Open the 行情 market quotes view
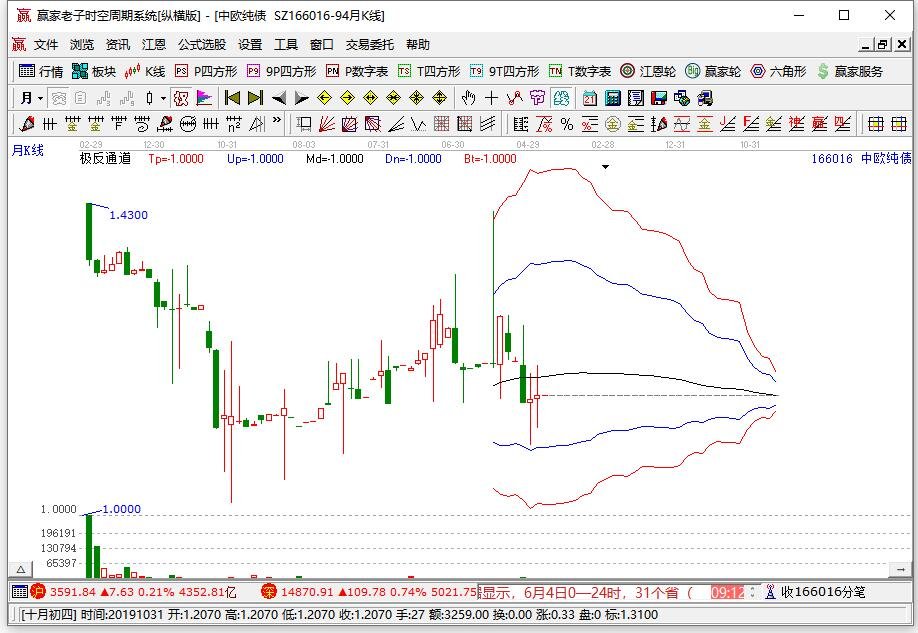Image resolution: width=918 pixels, height=633 pixels. (41, 71)
